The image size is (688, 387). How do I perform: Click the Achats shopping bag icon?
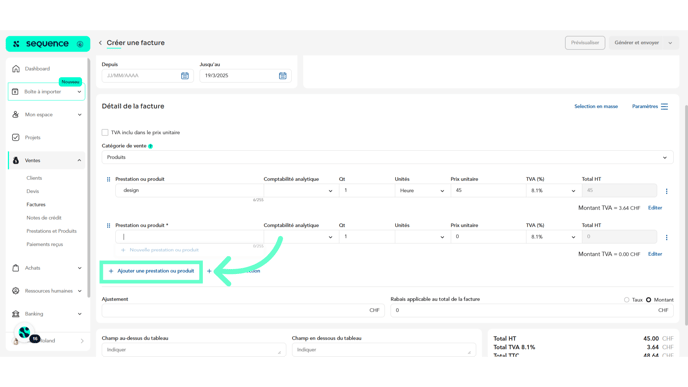pos(16,268)
